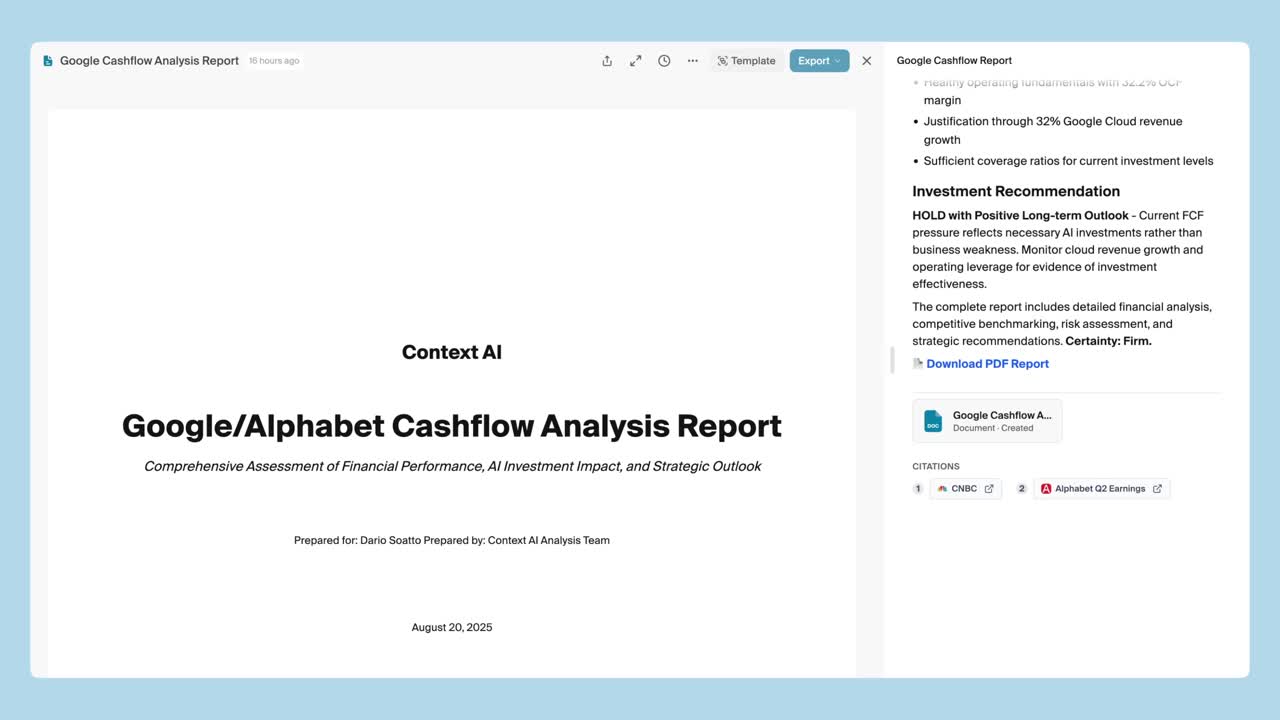
Task: Expand document to fullscreen with arrows icon
Action: [x=635, y=61]
